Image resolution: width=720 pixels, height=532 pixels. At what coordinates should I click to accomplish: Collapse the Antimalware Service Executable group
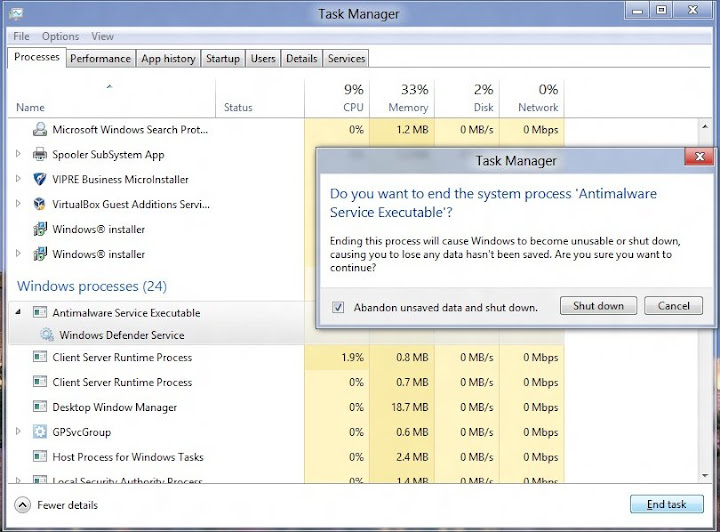(18, 312)
